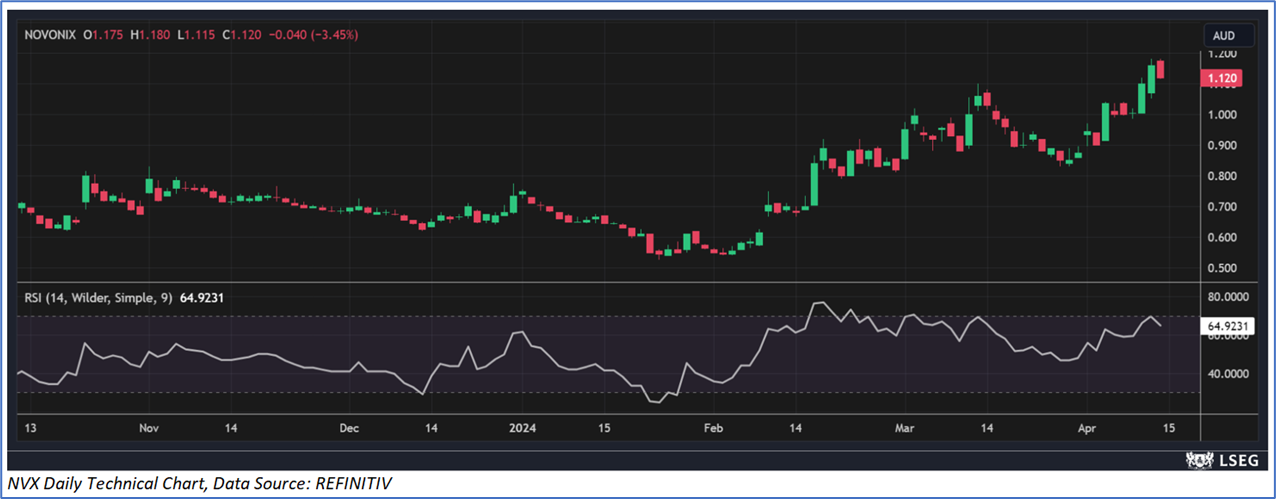Viewport: 1276px width, 499px height.
Task: Click the highlighted 64.9231 tag on RSI axis
Action: point(1227,326)
